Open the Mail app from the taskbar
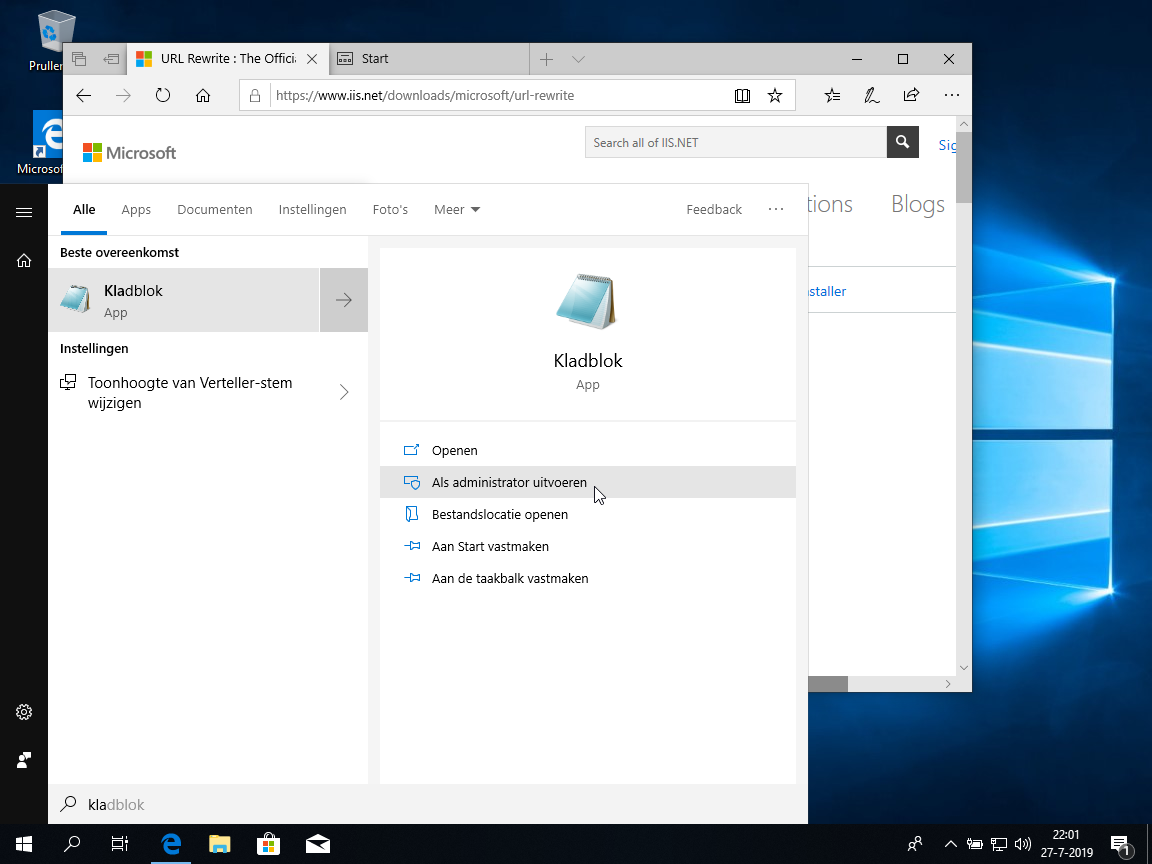The image size is (1152, 864). click(317, 843)
